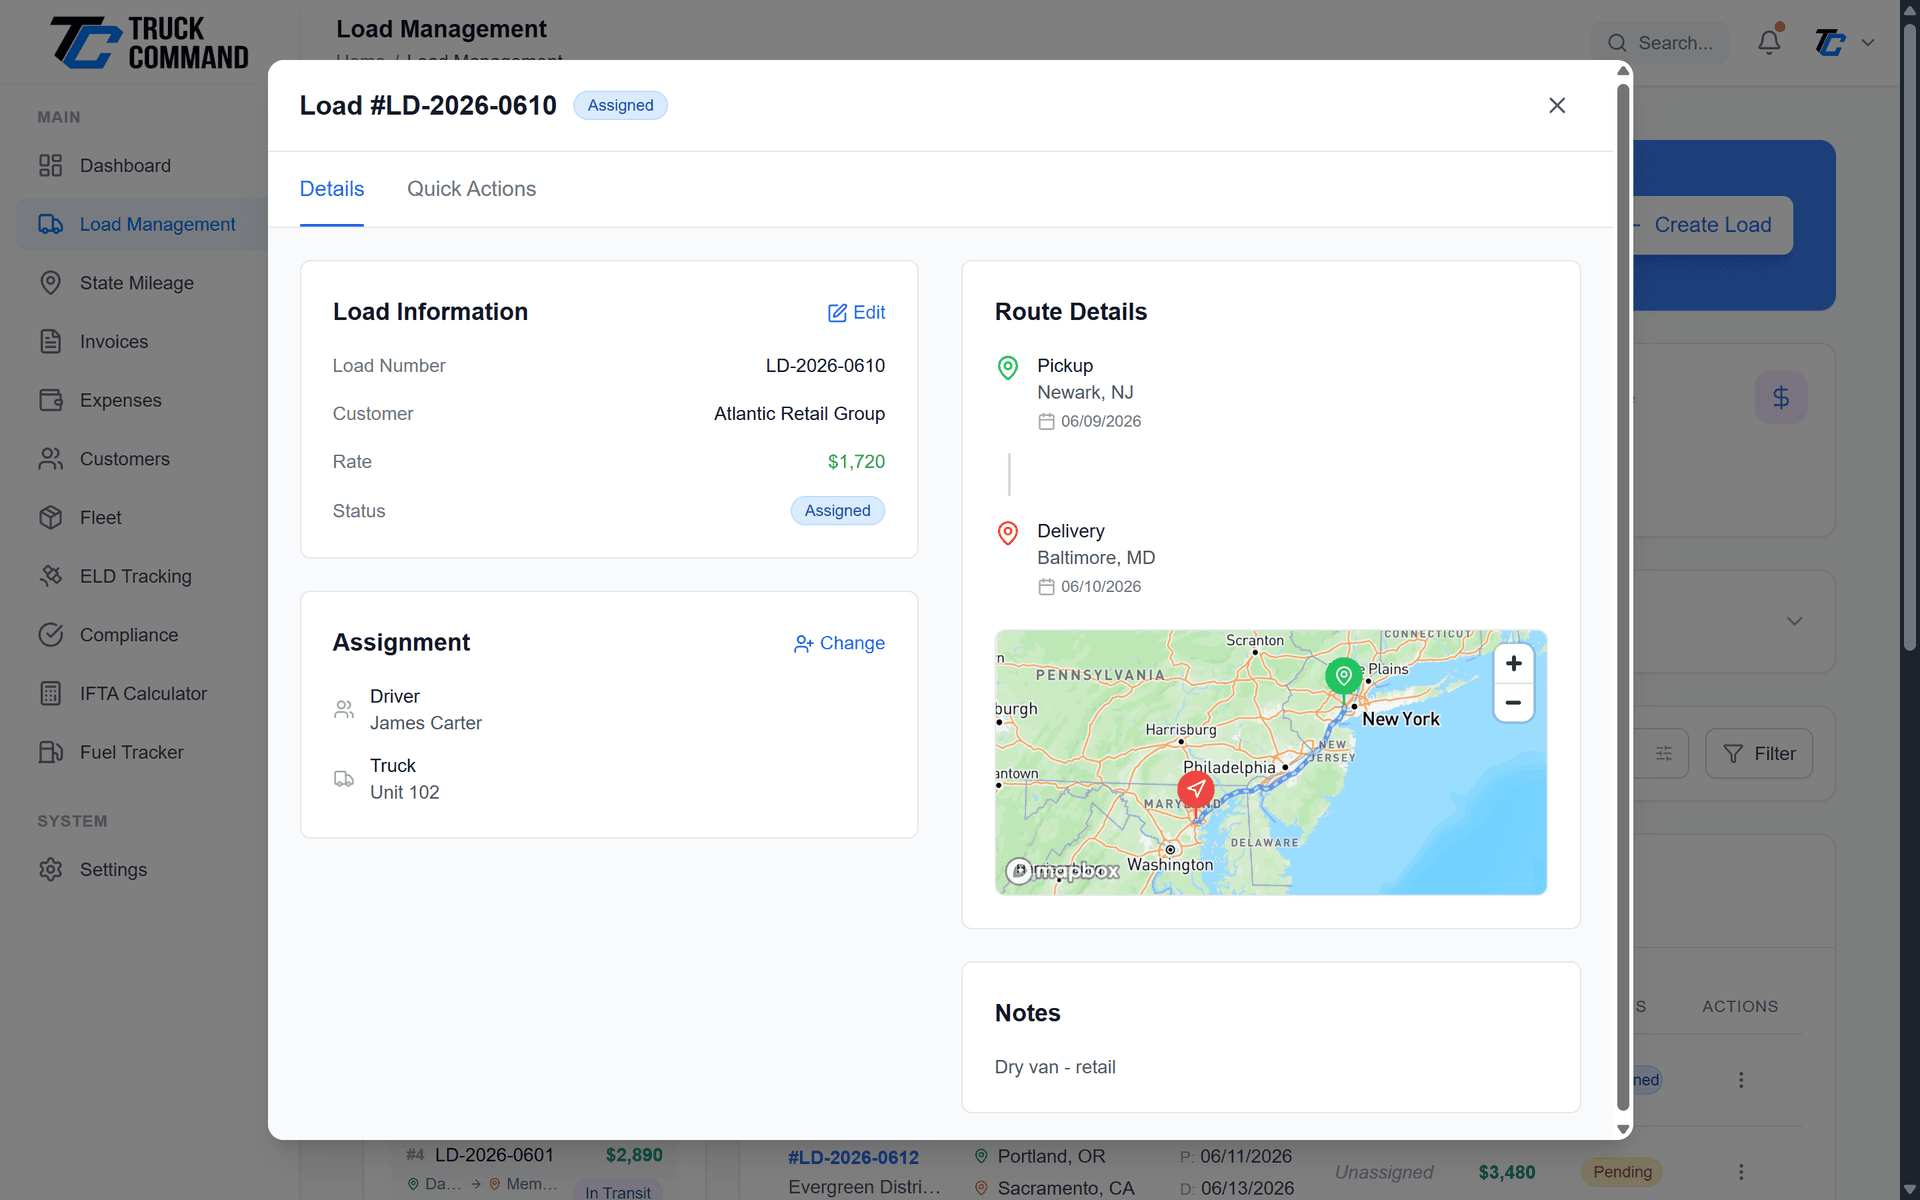Expand the collapsed card chevron
This screenshot has height=1200, width=1920.
(x=1795, y=621)
